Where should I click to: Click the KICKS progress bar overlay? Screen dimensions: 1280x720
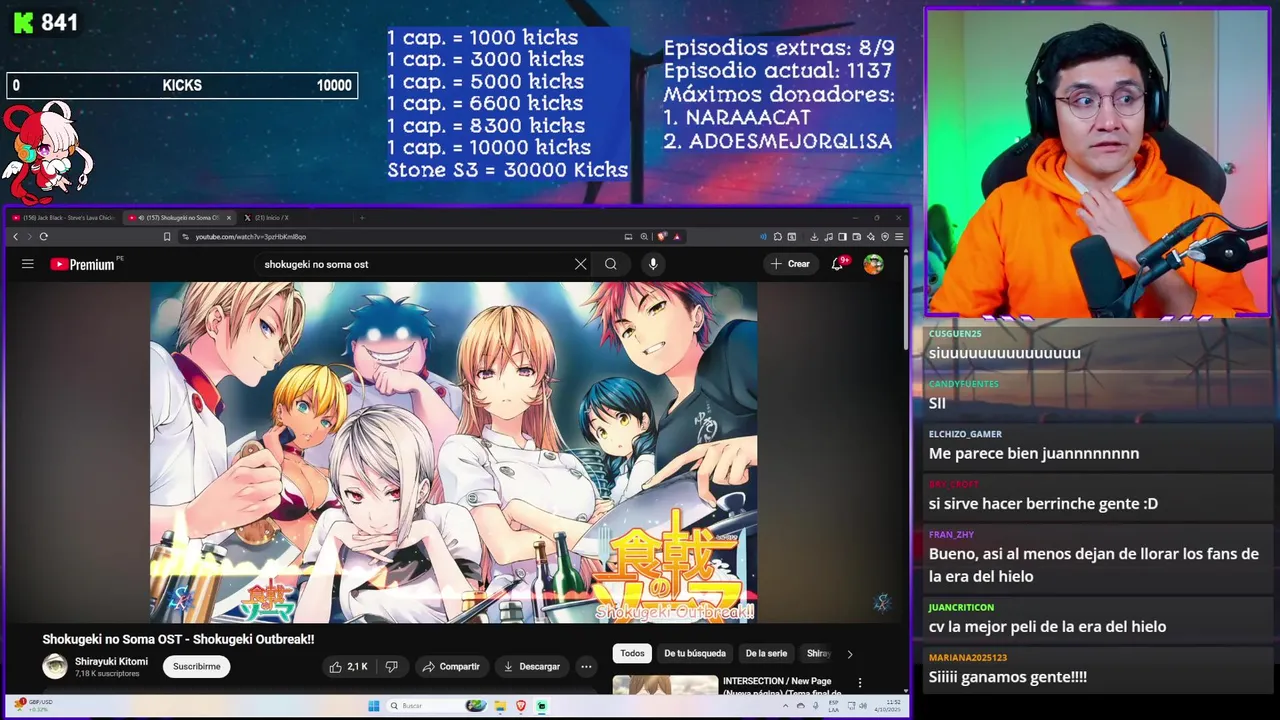182,86
